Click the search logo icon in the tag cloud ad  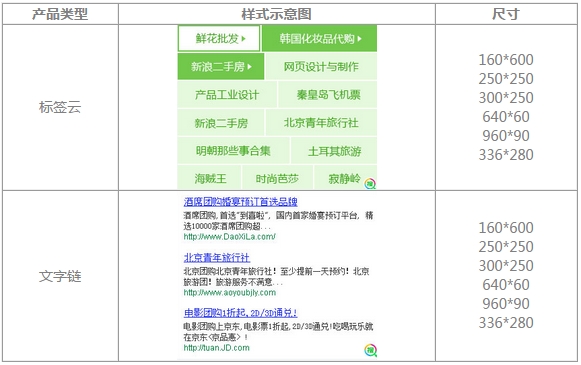pyautogui.click(x=370, y=183)
